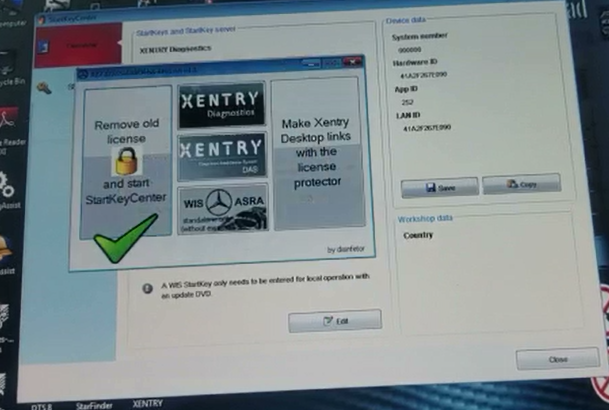Click the Hardware ID value
609x410 pixels.
tap(424, 75)
